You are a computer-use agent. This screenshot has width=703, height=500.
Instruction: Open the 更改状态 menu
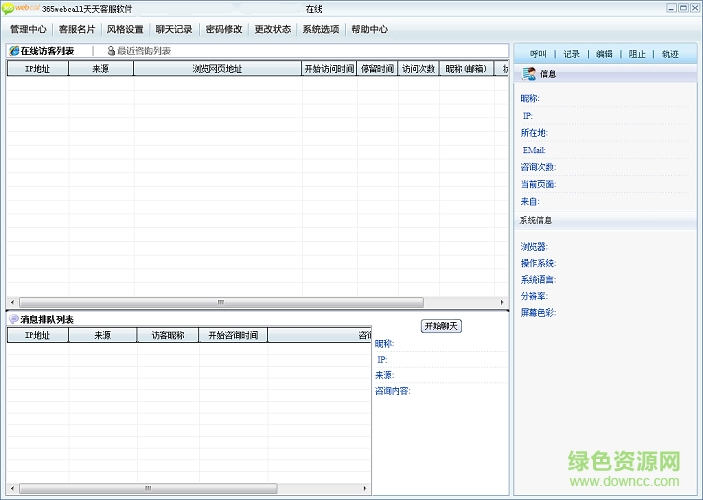[x=272, y=29]
